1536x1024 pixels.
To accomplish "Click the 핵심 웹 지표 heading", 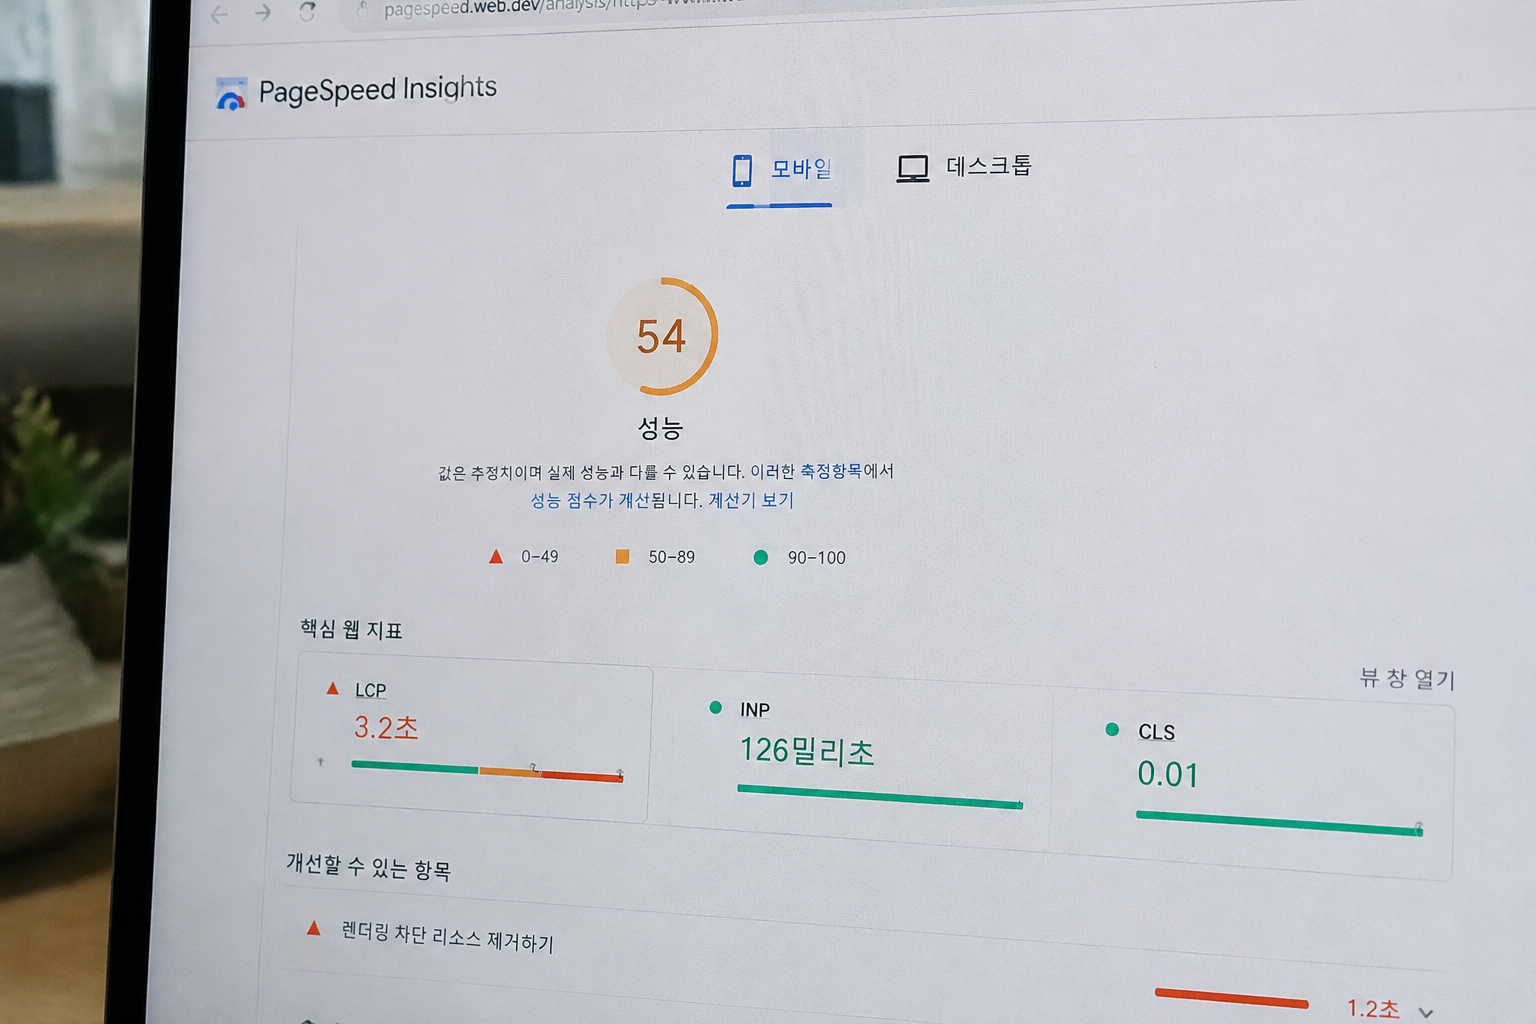I will point(351,629).
